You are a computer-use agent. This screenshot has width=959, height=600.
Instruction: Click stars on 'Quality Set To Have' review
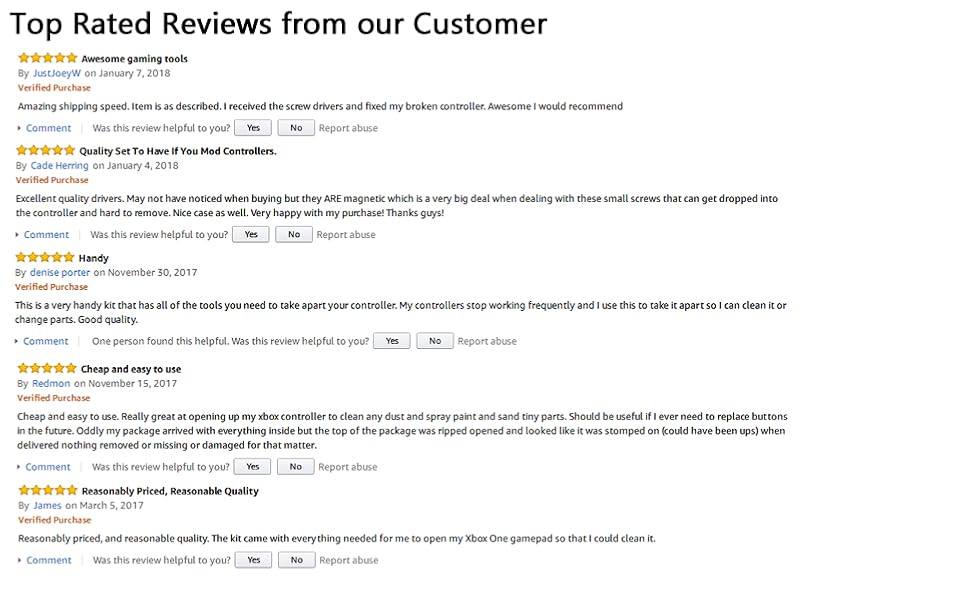click(x=45, y=150)
